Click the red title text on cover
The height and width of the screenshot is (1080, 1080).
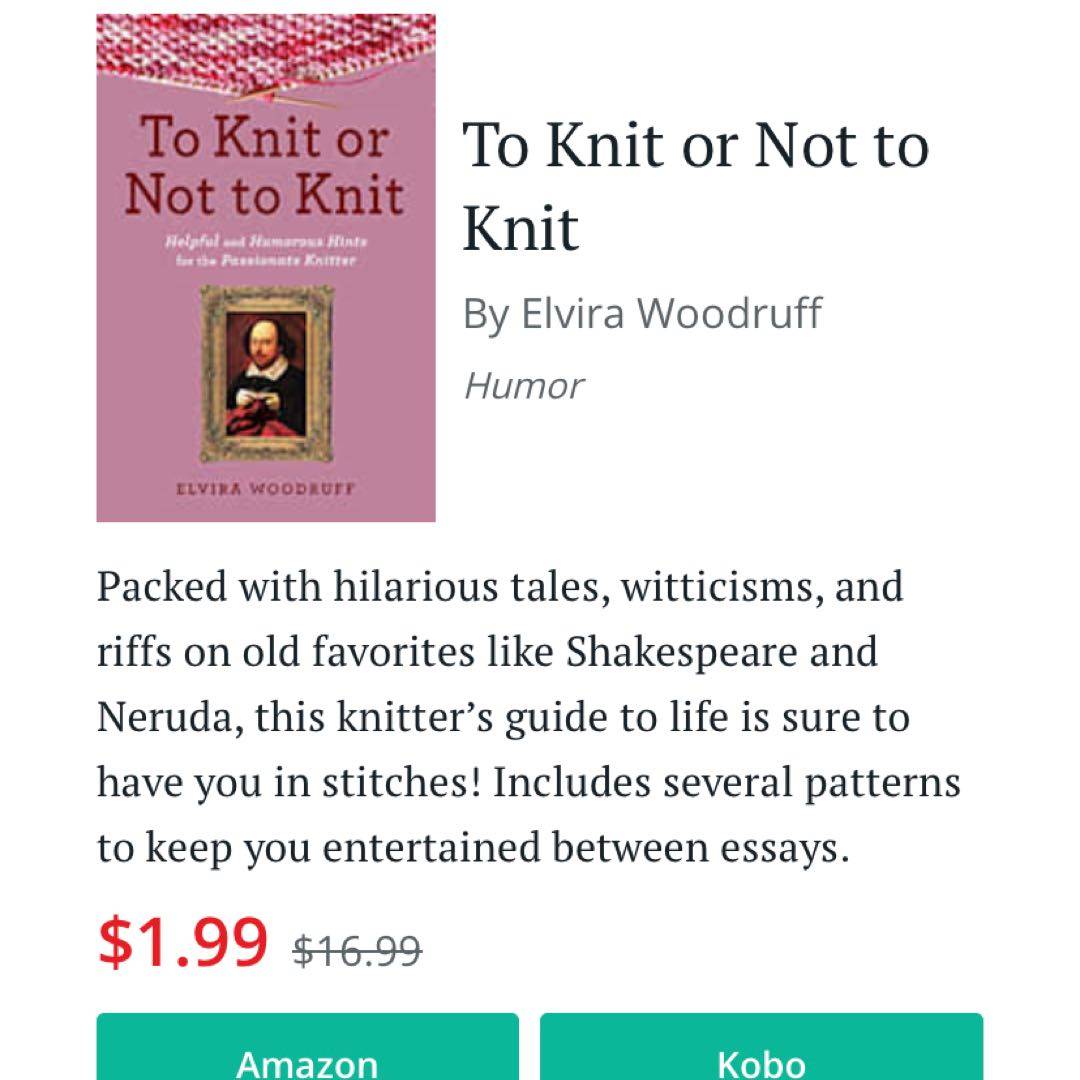[265, 165]
